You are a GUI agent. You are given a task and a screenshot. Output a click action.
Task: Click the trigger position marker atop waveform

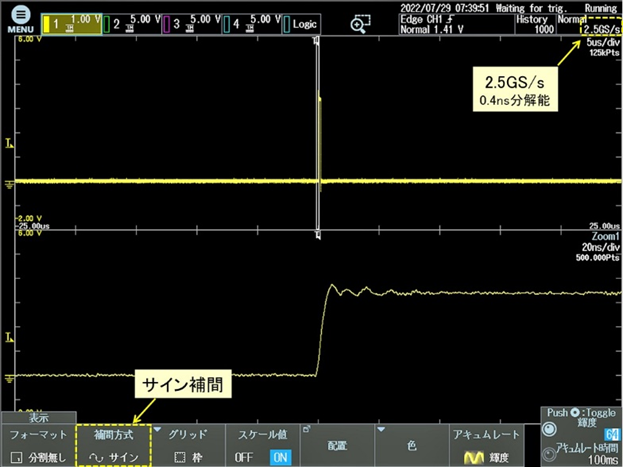pos(316,40)
